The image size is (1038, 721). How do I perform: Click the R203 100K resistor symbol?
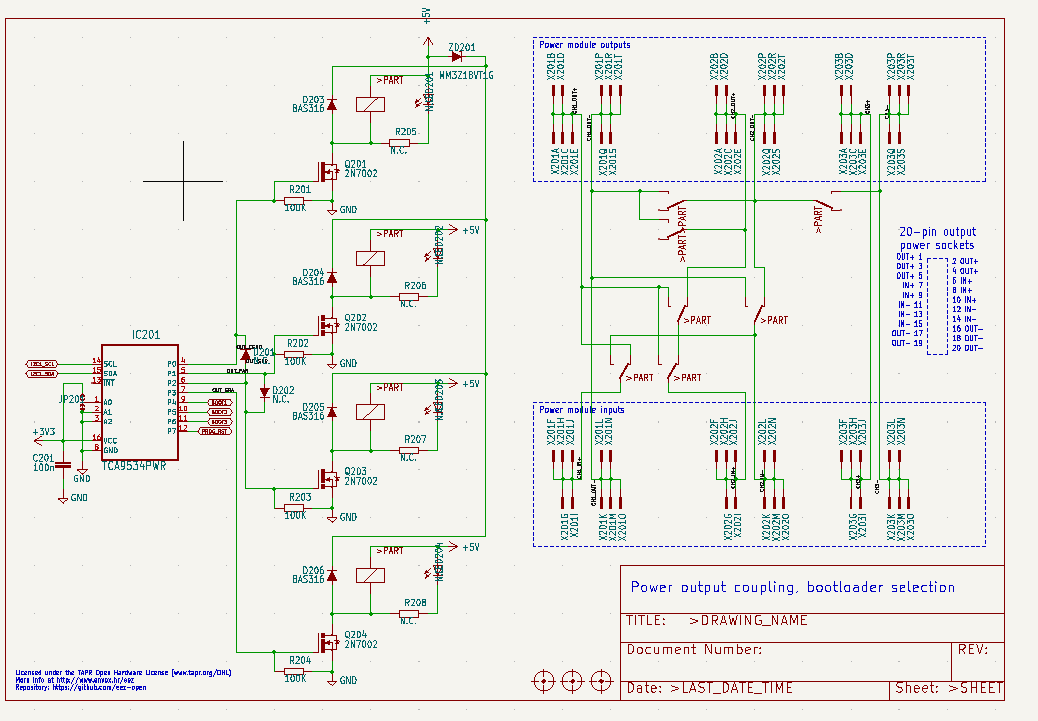(295, 507)
